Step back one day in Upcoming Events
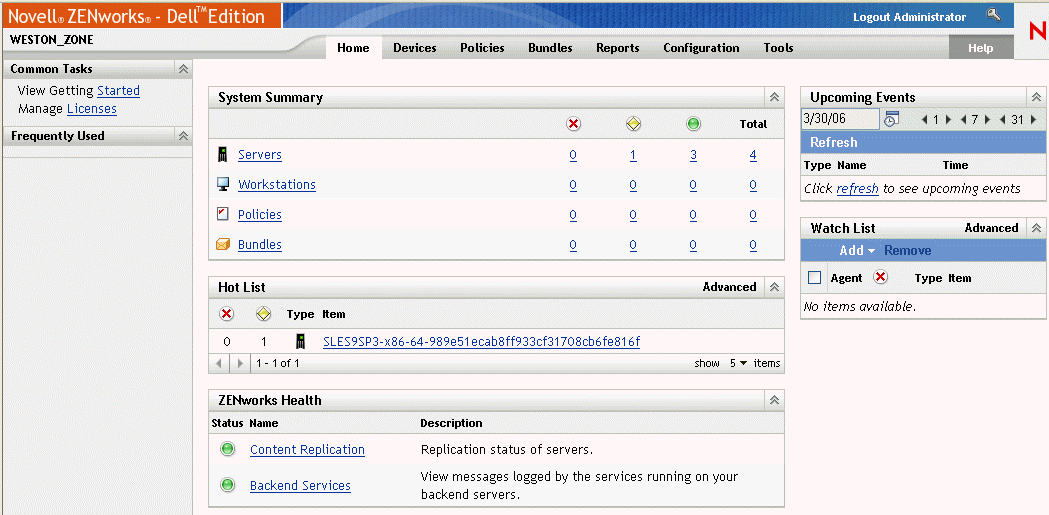Image resolution: width=1049 pixels, height=515 pixels. point(925,120)
